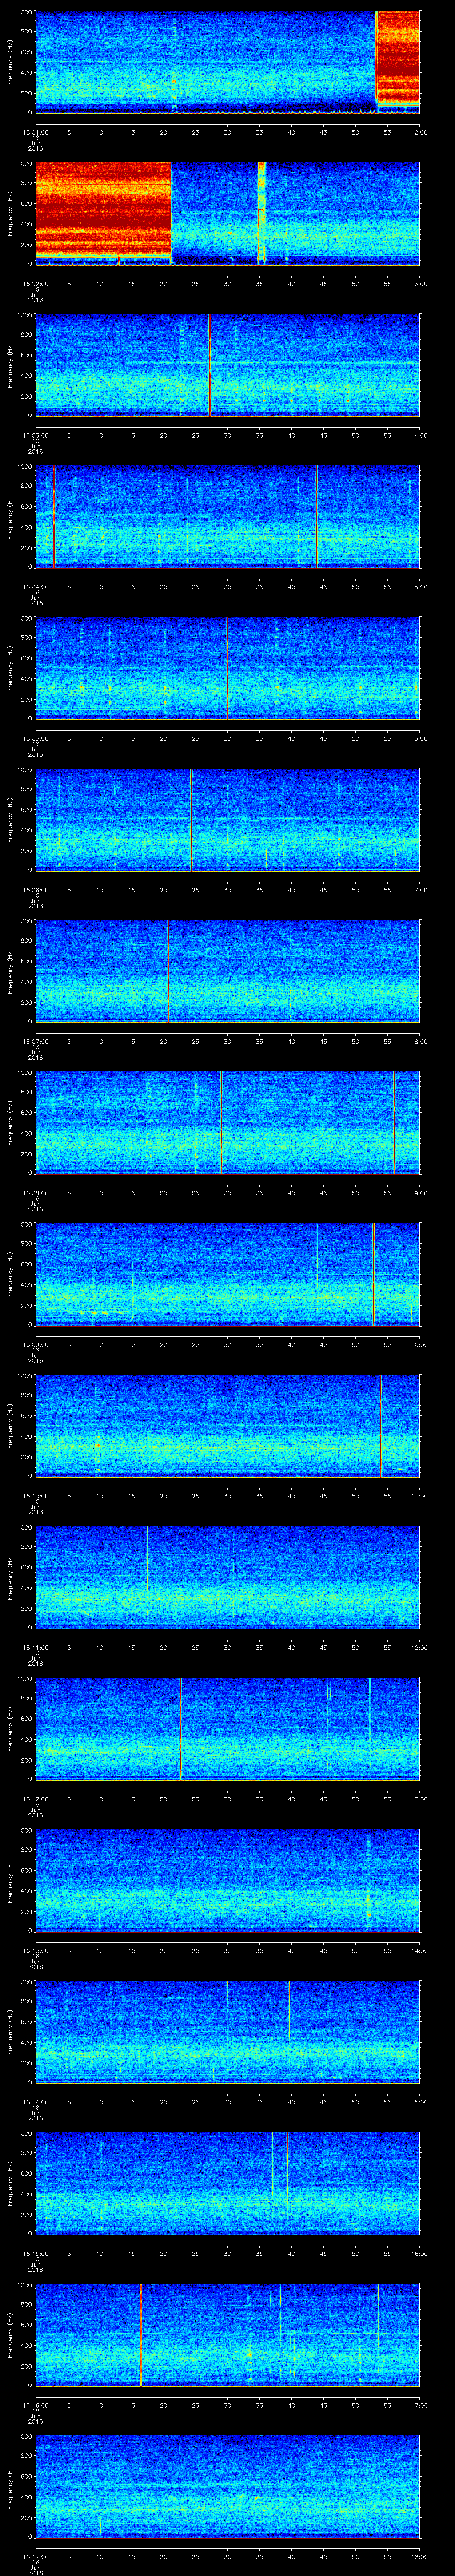
Task: Select the spectrogram panel starting at 15:17:00
Action: pyautogui.click(x=227, y=2486)
